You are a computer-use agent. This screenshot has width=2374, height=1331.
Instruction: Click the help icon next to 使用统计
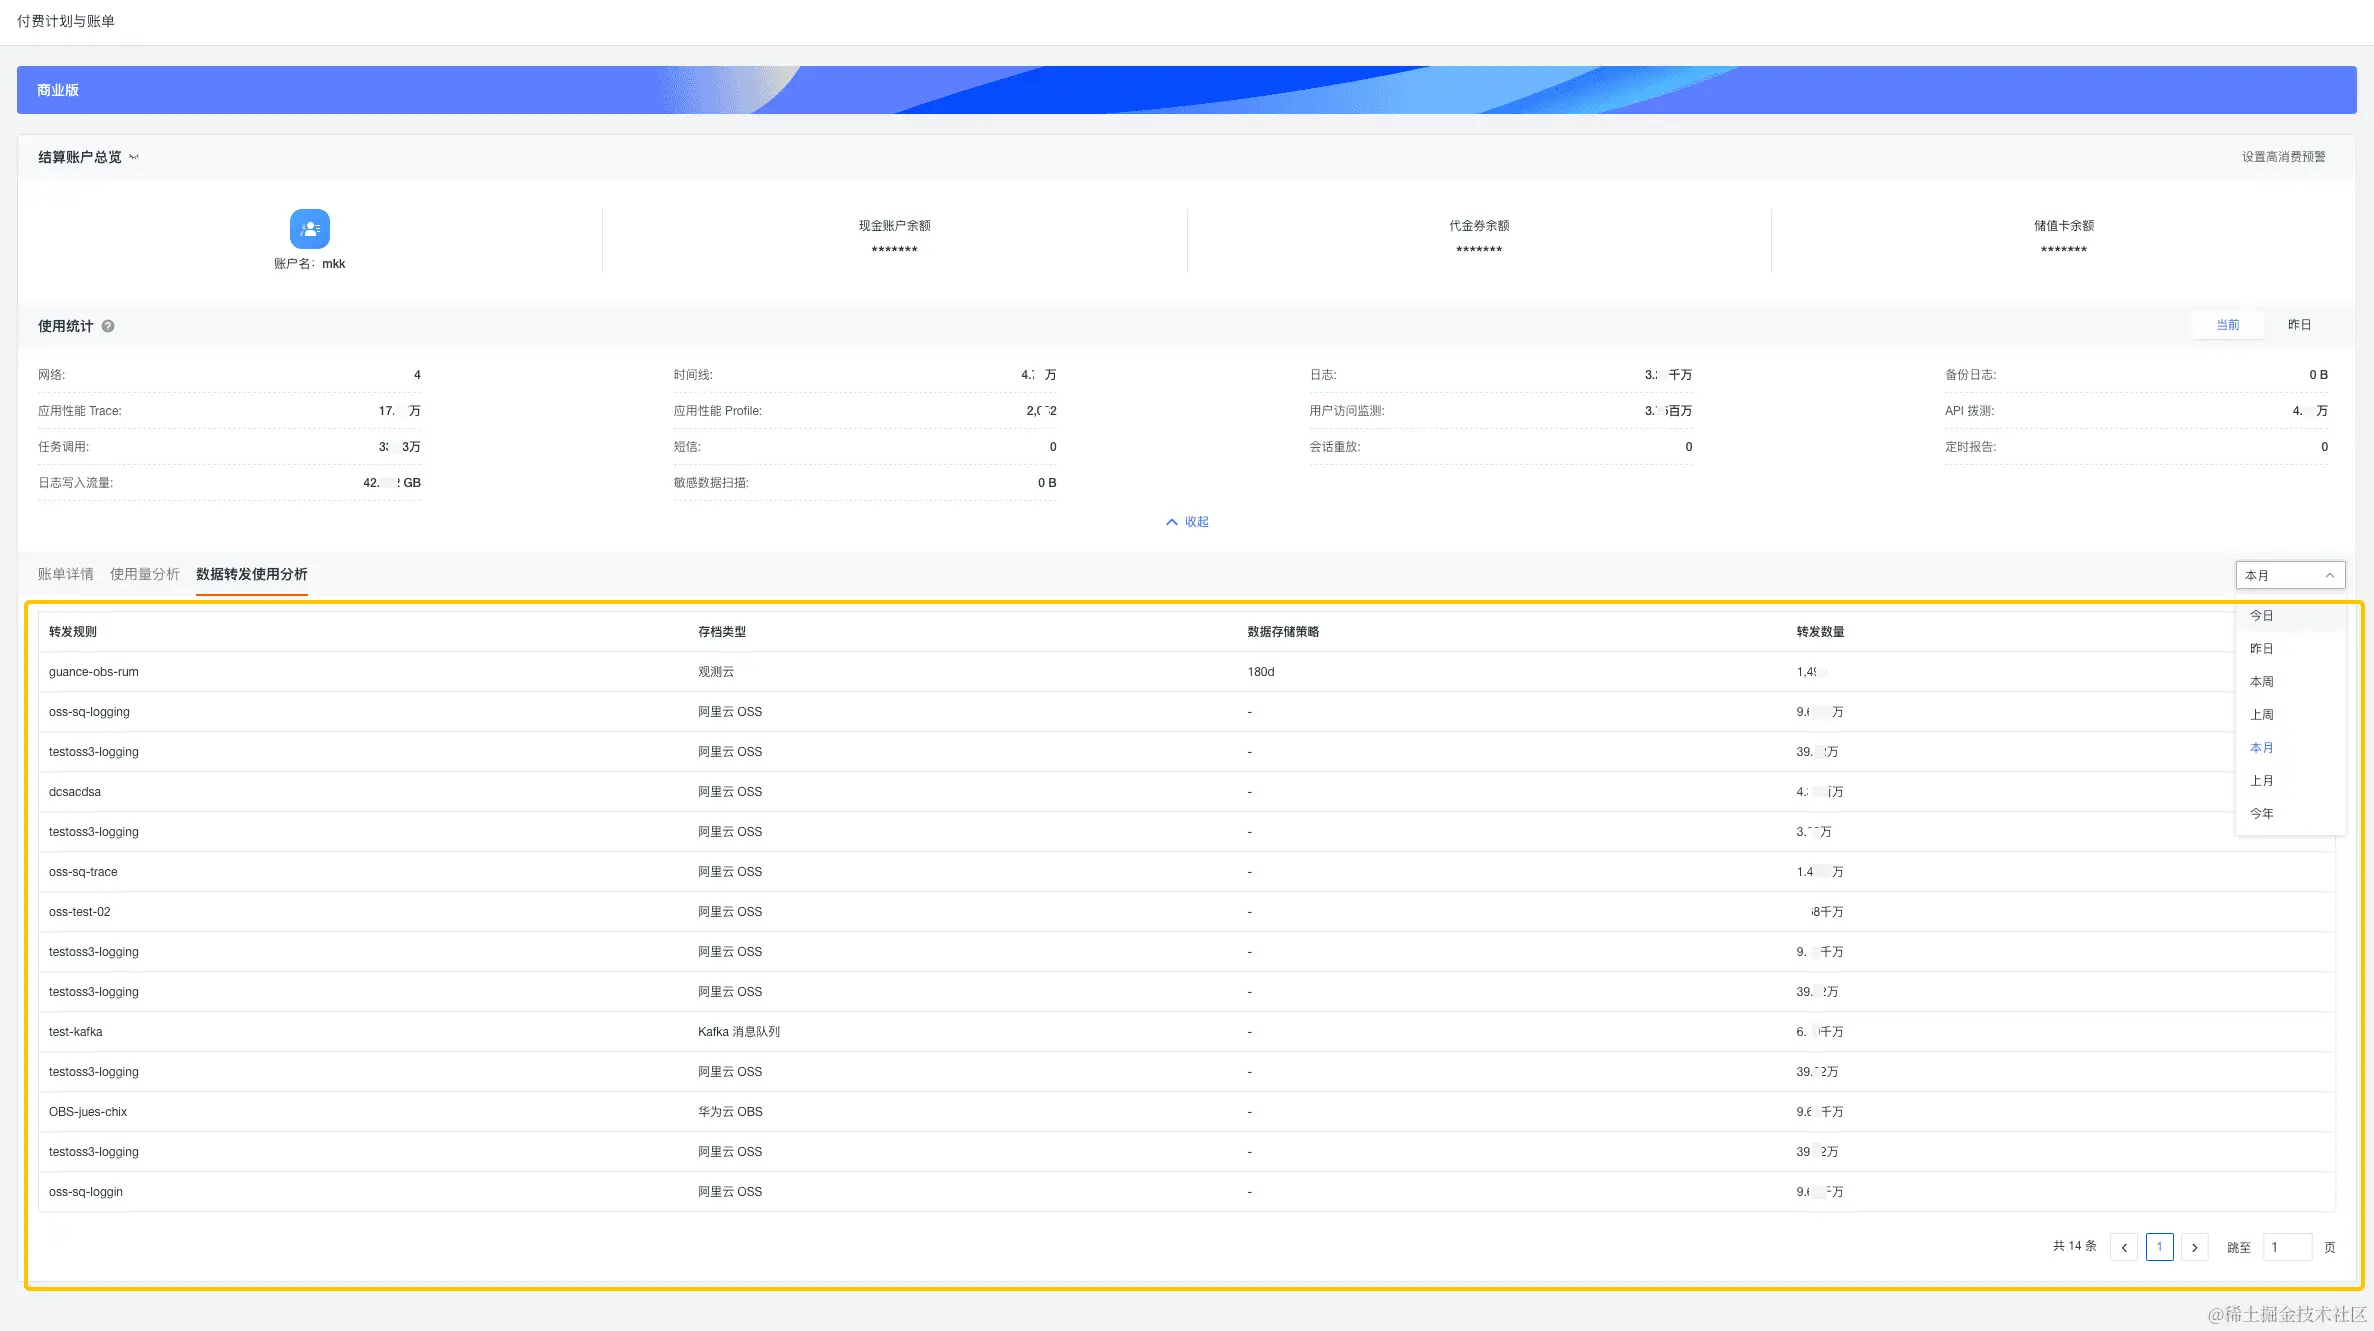click(x=108, y=326)
